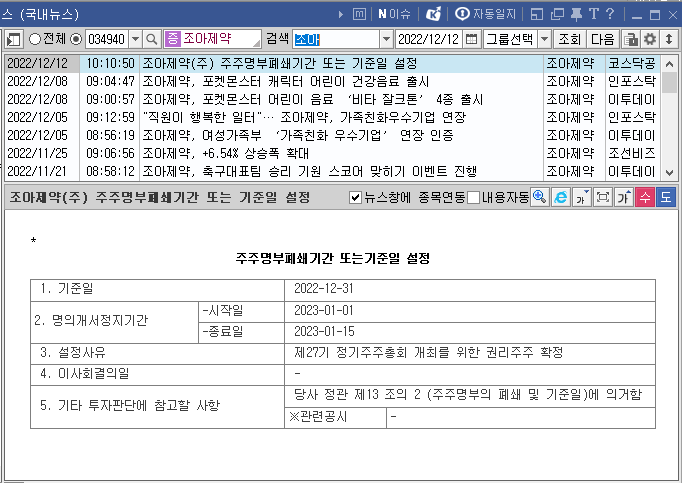Click the boxed m icon in title bar
The width and height of the screenshot is (682, 483).
(x=359, y=14)
